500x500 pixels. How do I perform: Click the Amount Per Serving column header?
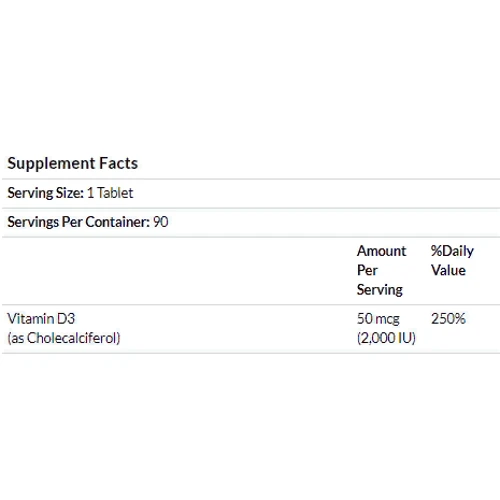tap(381, 270)
